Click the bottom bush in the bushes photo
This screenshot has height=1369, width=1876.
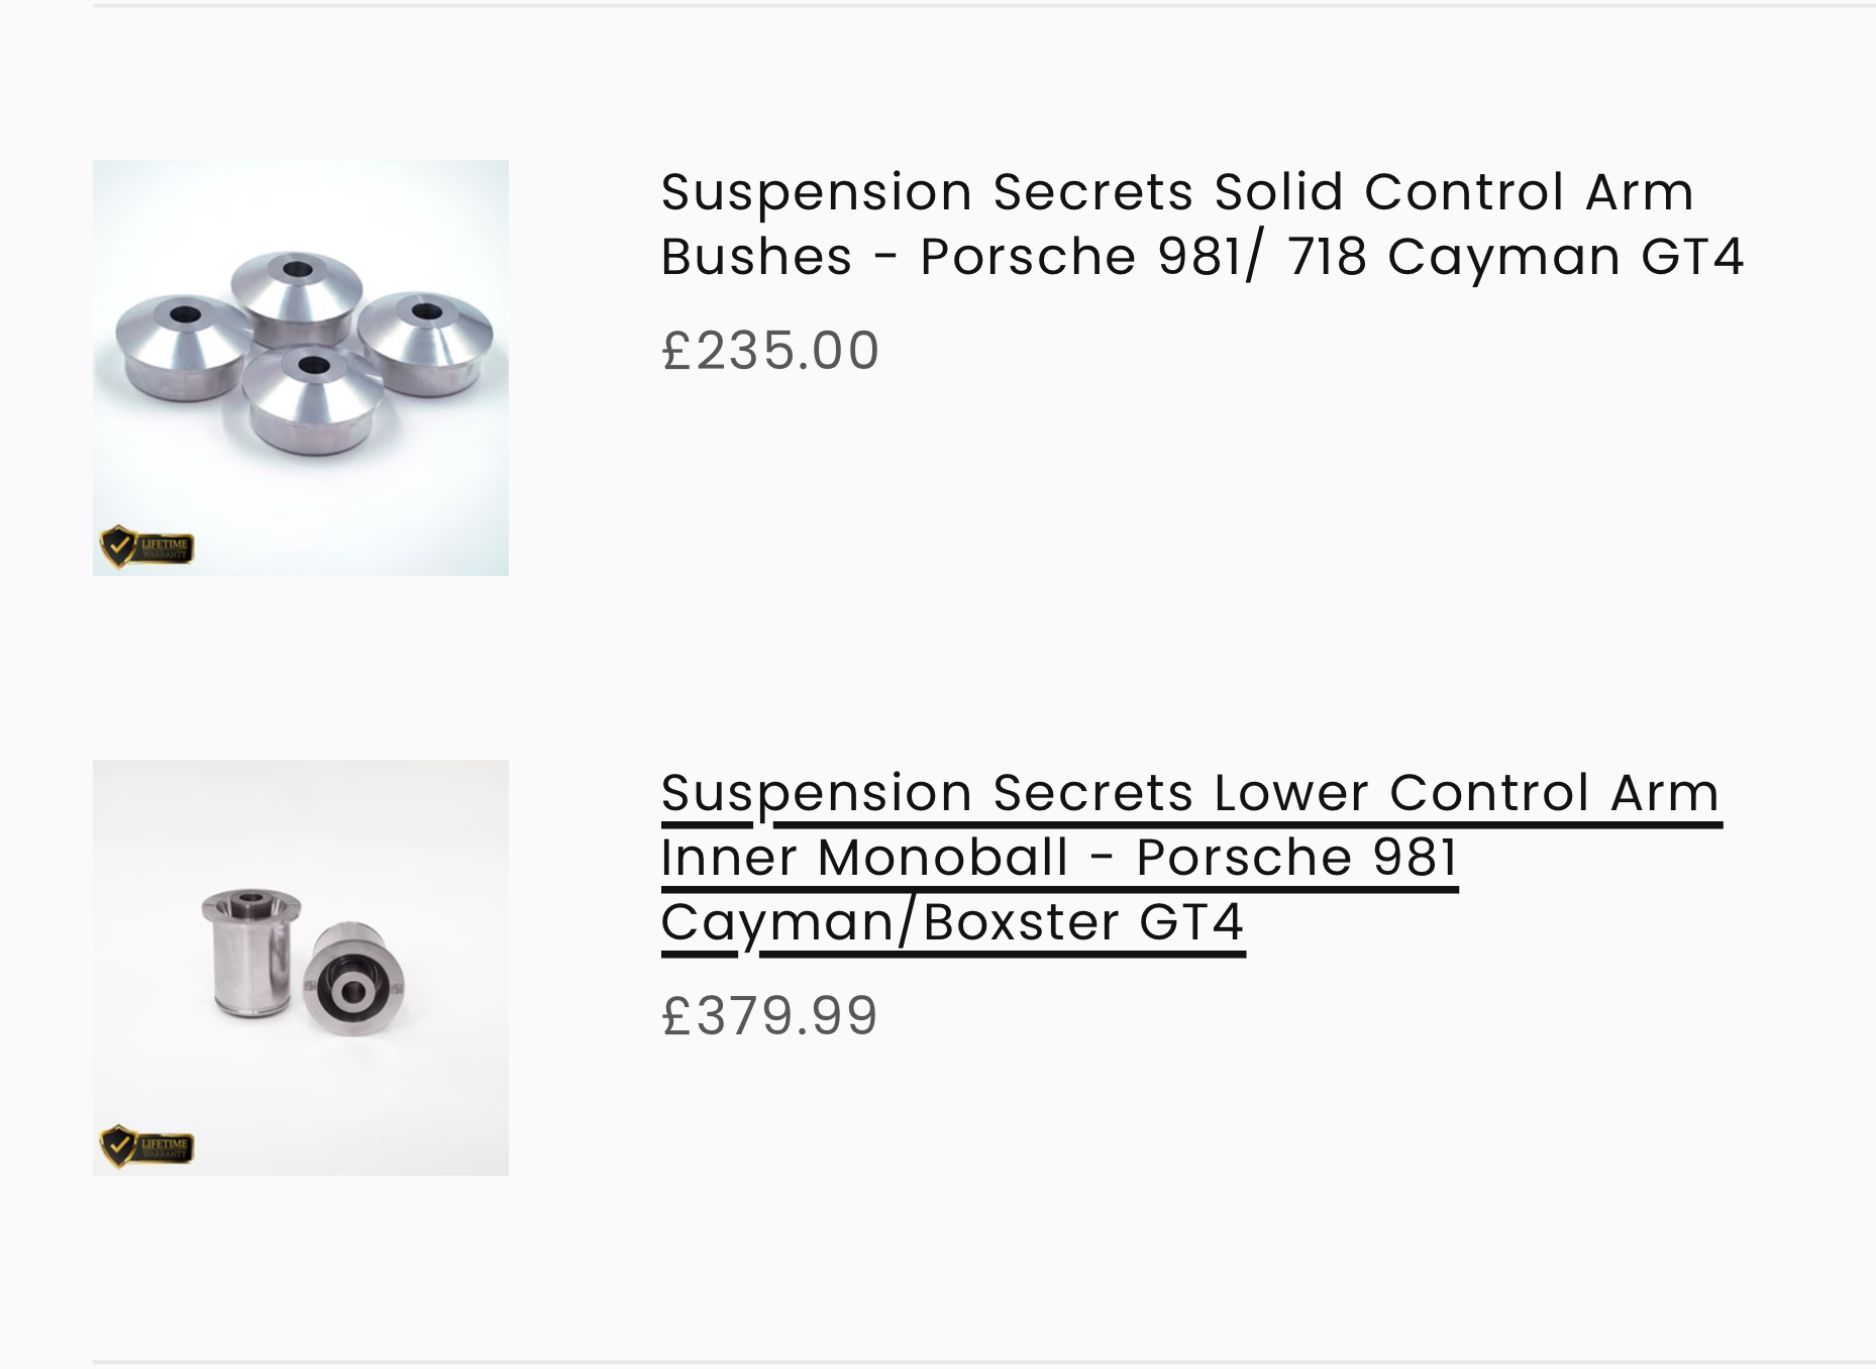coord(312,400)
